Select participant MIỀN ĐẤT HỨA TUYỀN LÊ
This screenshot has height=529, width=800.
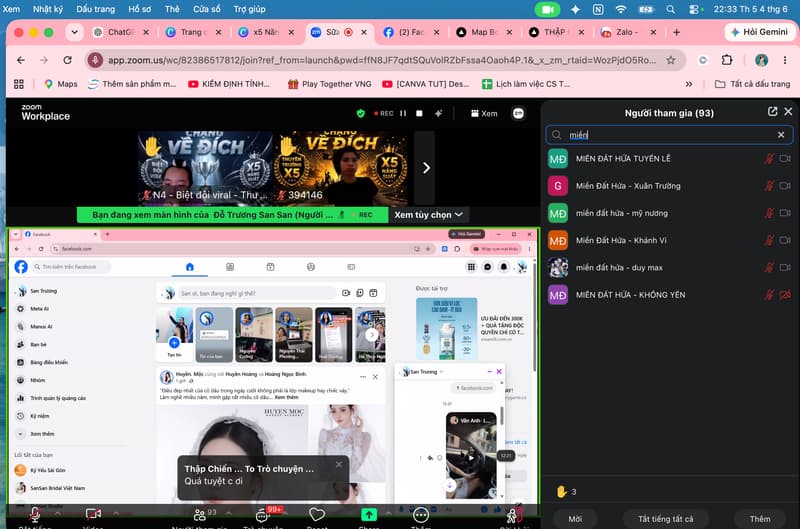[x=669, y=159]
